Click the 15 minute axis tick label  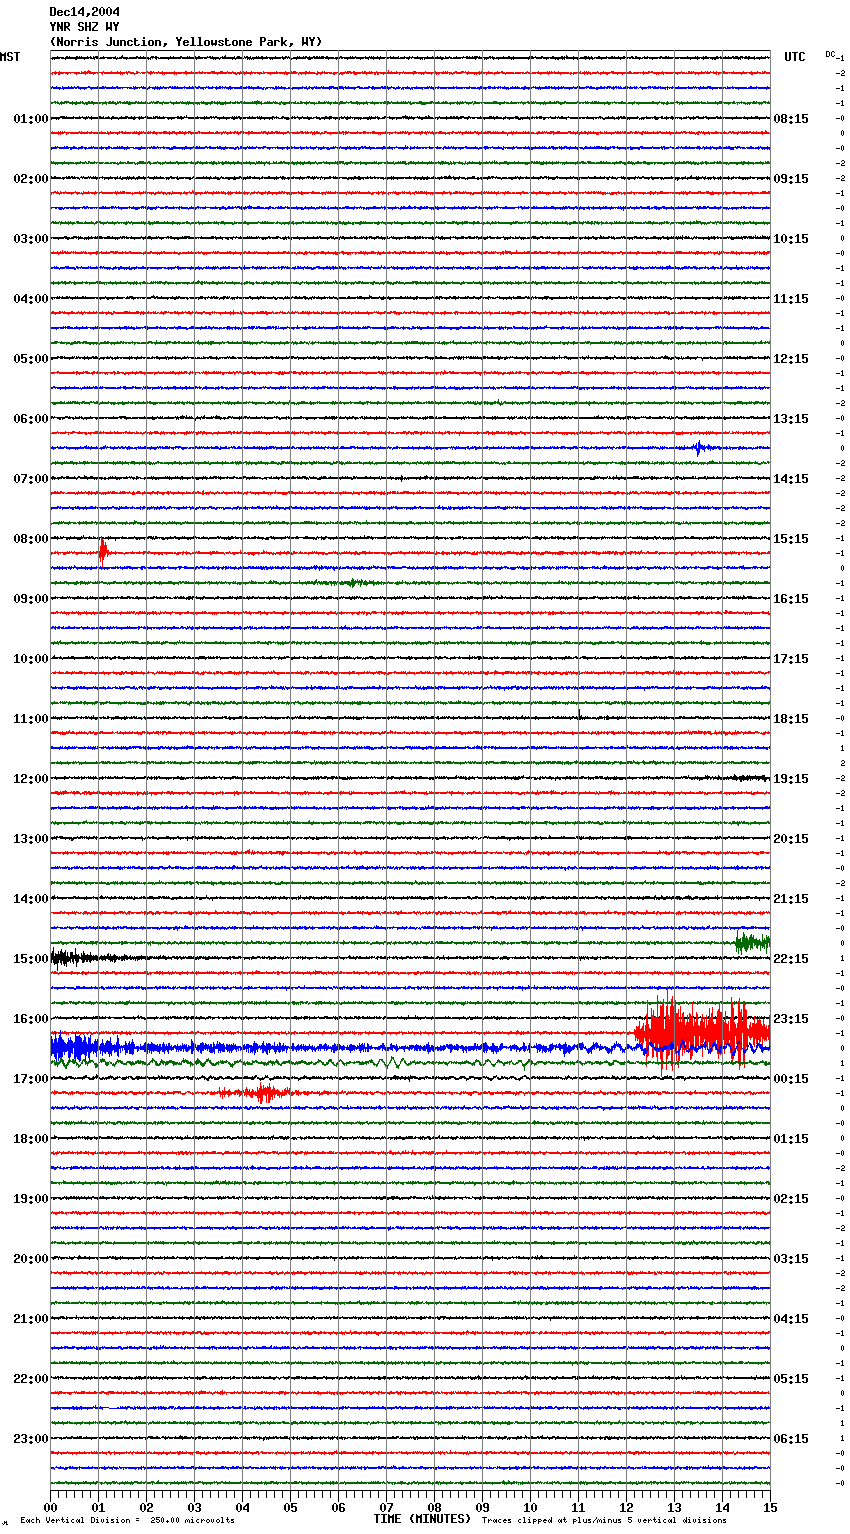point(770,1507)
